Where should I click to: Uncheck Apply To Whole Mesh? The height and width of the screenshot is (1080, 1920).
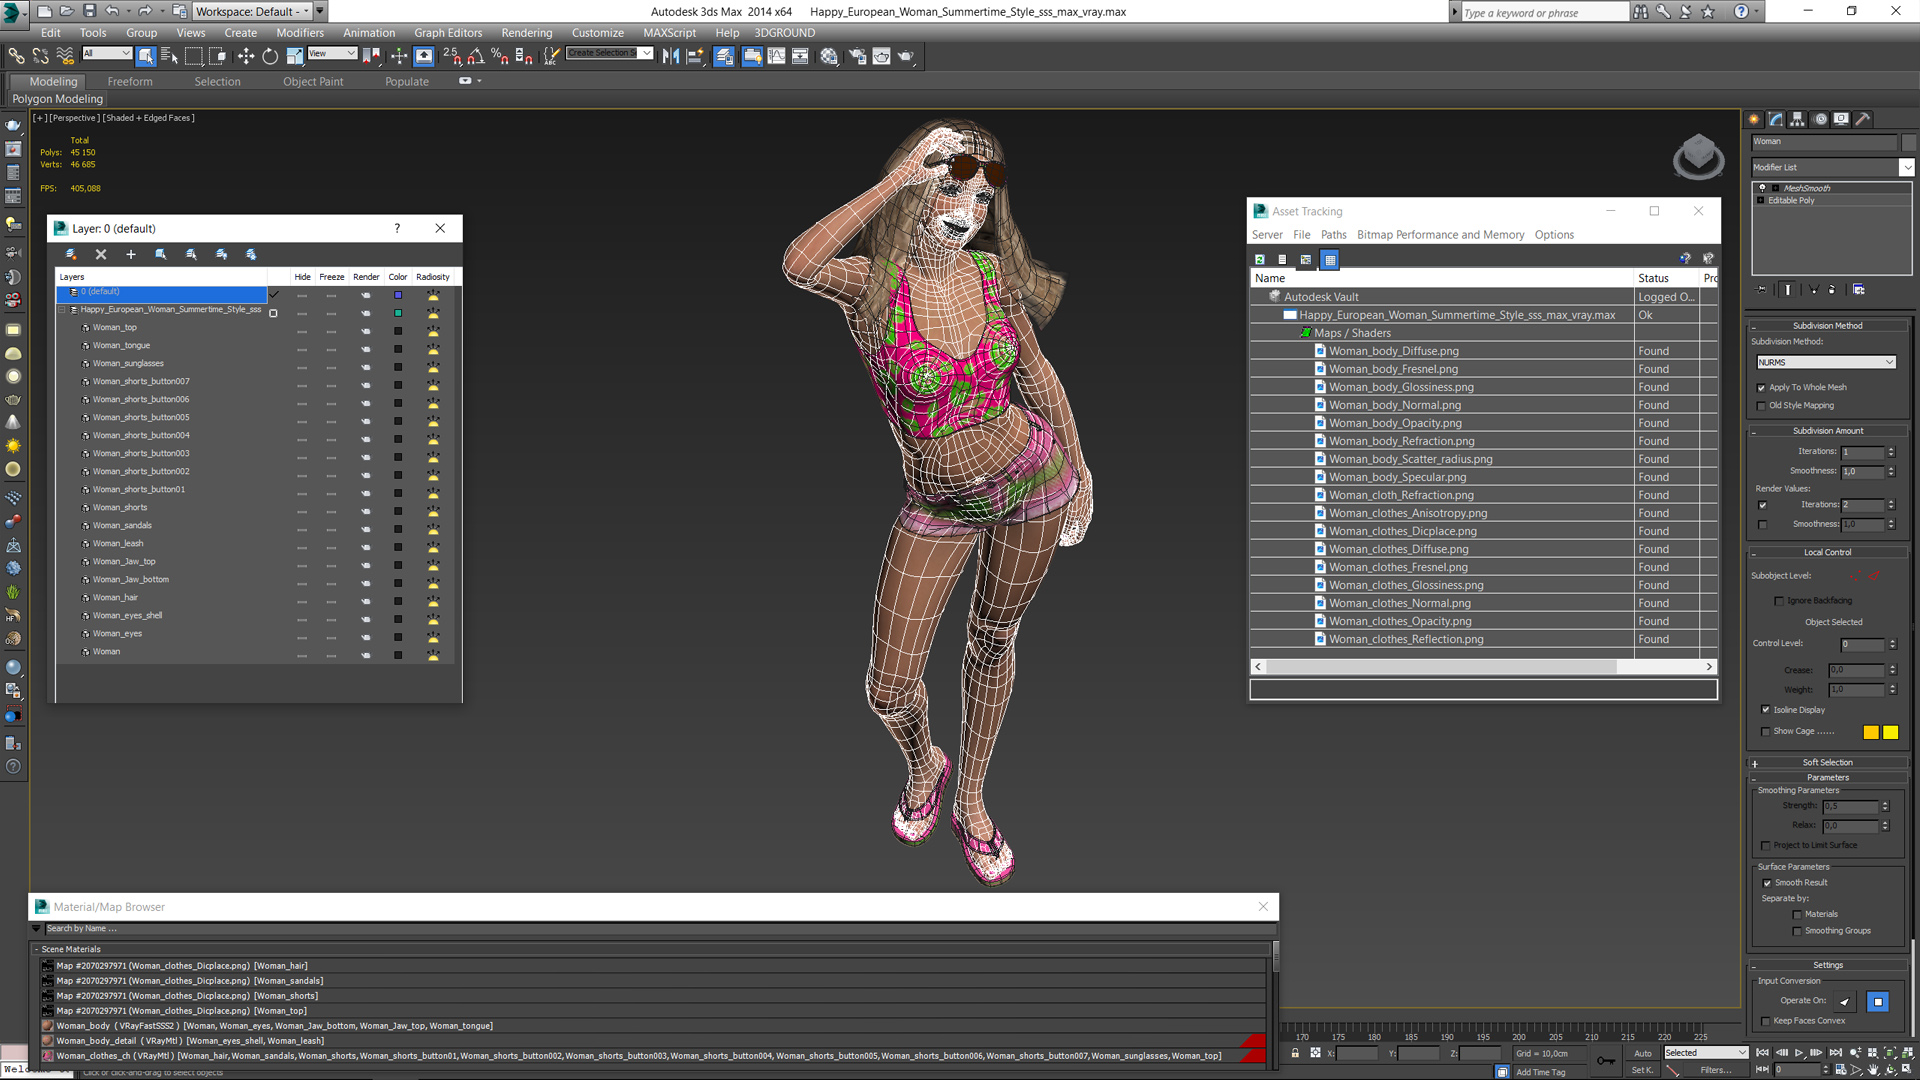pyautogui.click(x=1762, y=388)
